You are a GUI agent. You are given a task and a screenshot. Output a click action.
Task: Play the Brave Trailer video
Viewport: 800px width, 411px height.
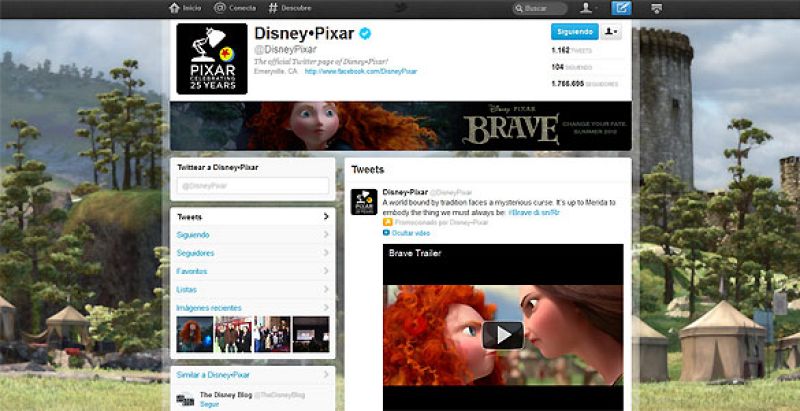502,335
